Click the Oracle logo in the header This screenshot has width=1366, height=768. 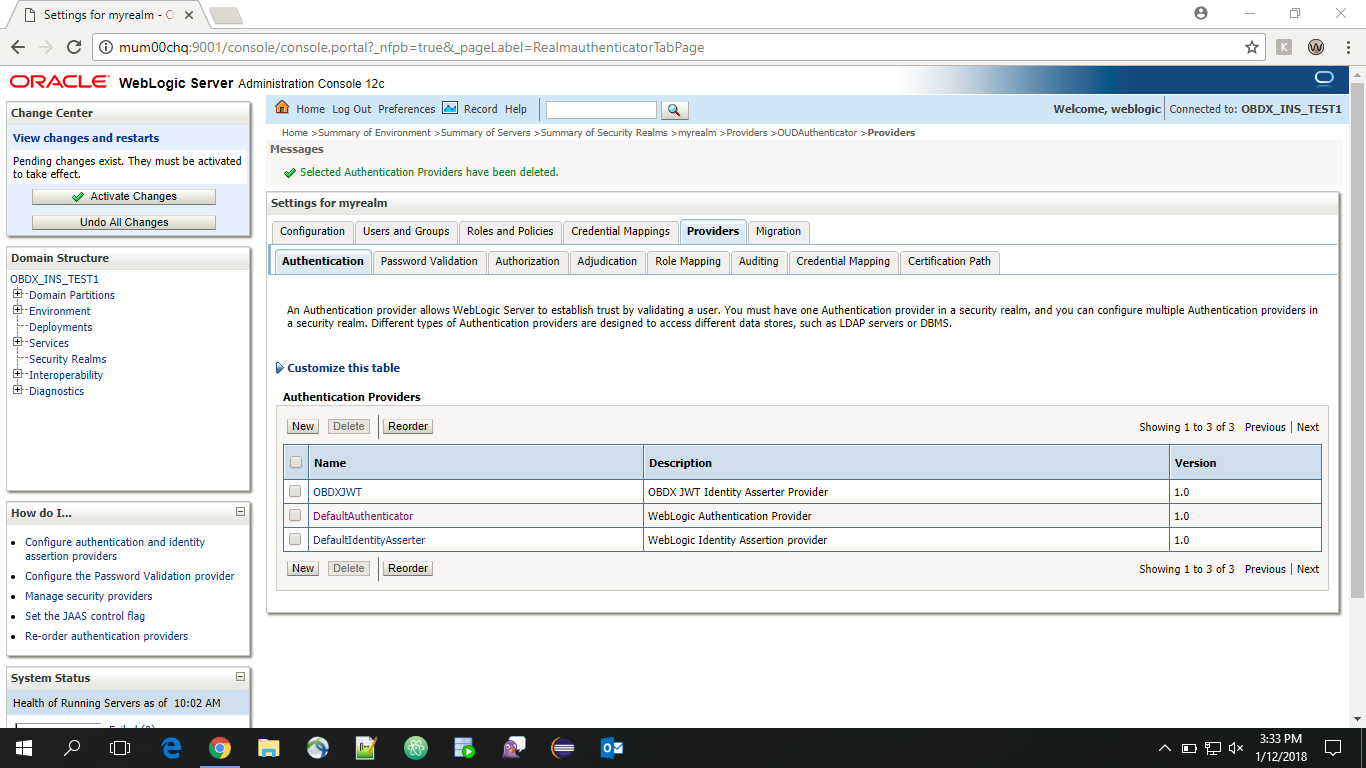59,82
